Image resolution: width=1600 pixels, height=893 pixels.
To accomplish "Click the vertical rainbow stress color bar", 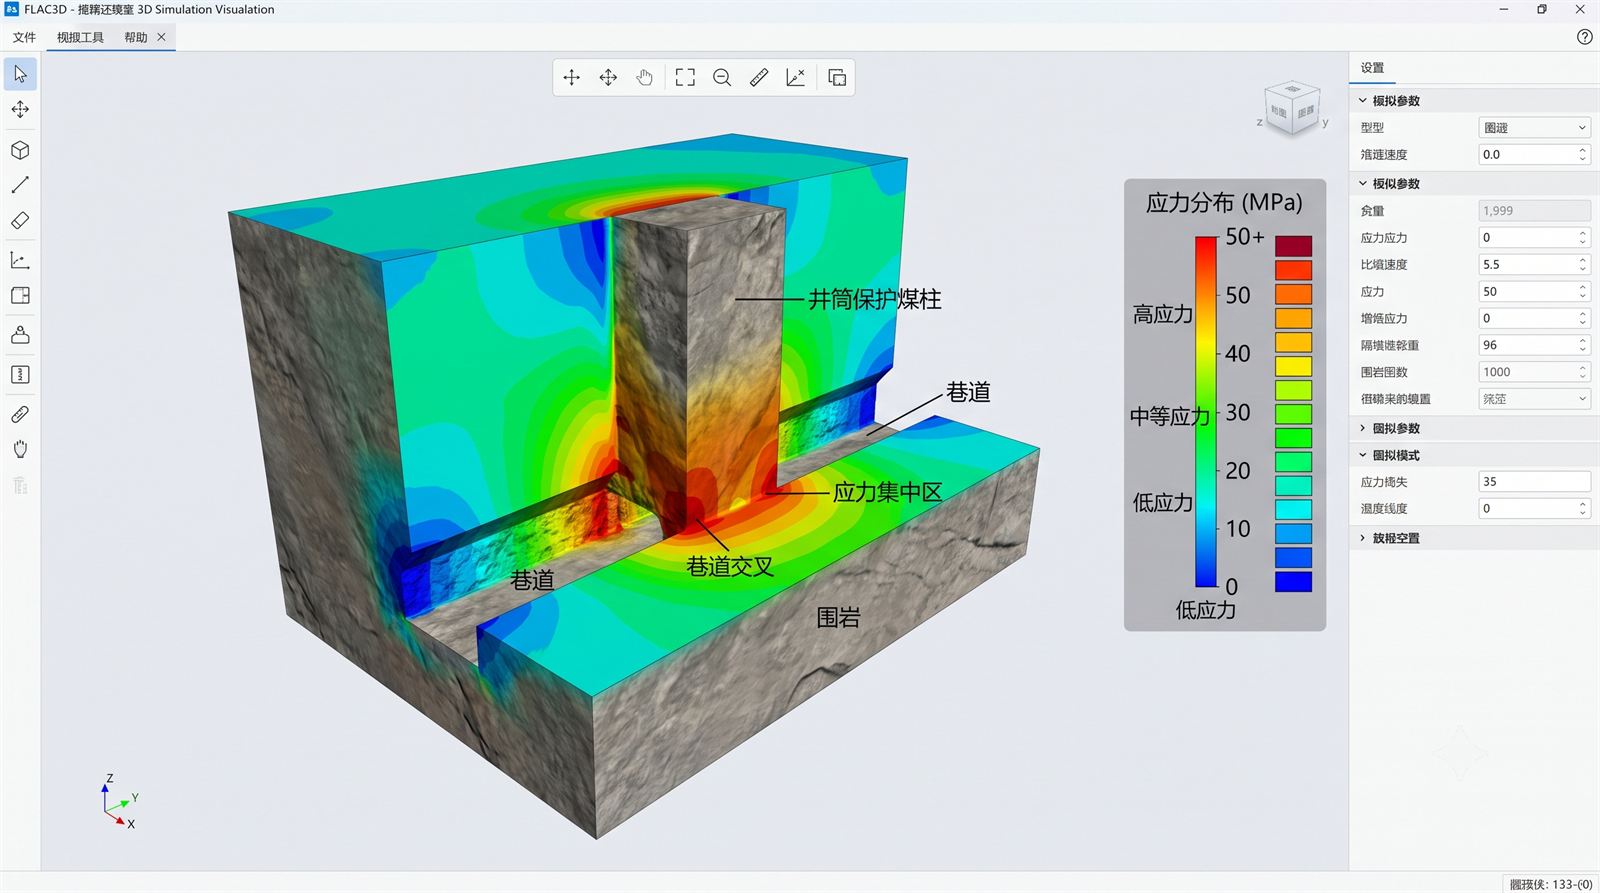I will pos(1206,411).
